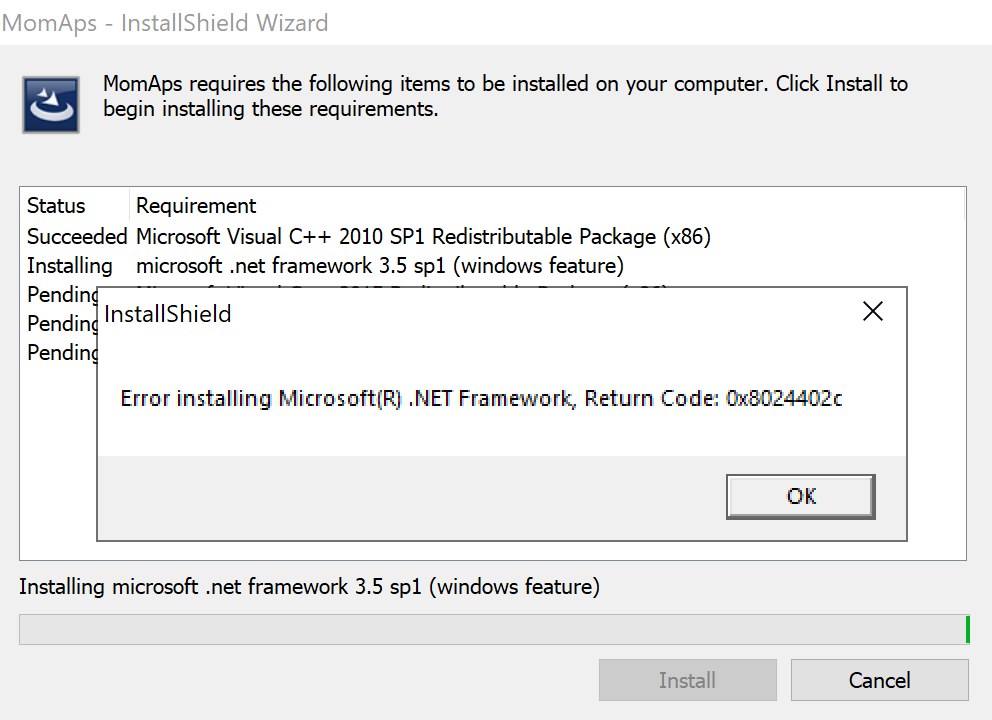The image size is (992, 720).
Task: Close the InstallShield error dialog
Action: (872, 312)
